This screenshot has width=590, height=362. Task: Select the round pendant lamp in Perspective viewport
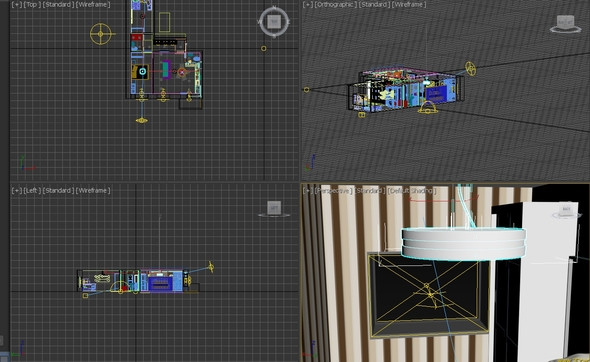(x=463, y=244)
